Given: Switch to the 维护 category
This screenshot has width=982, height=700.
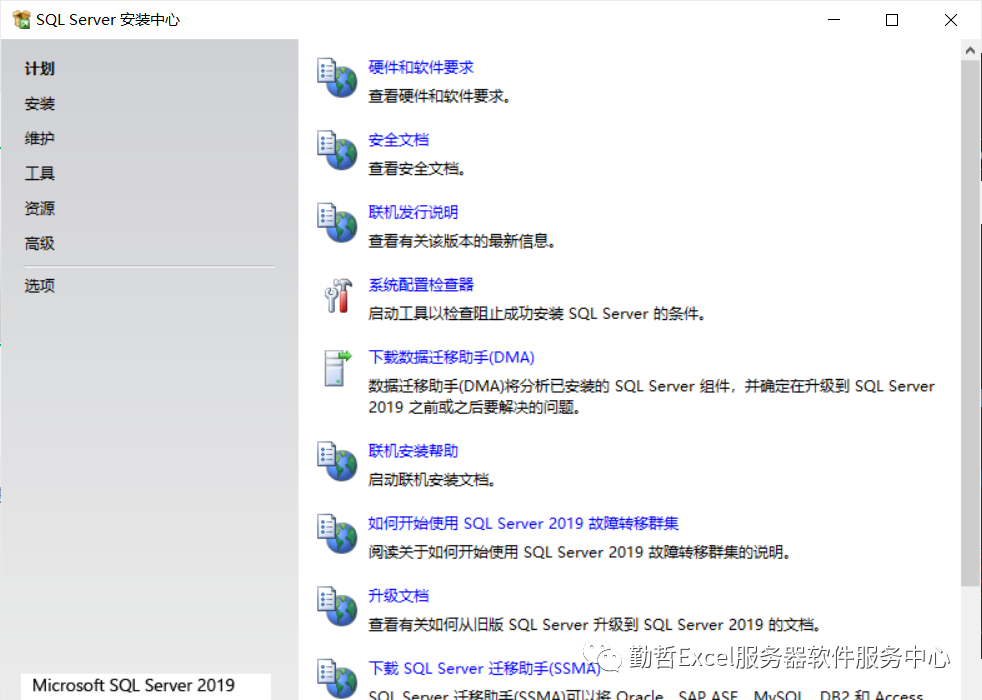Looking at the screenshot, I should pyautogui.click(x=39, y=138).
